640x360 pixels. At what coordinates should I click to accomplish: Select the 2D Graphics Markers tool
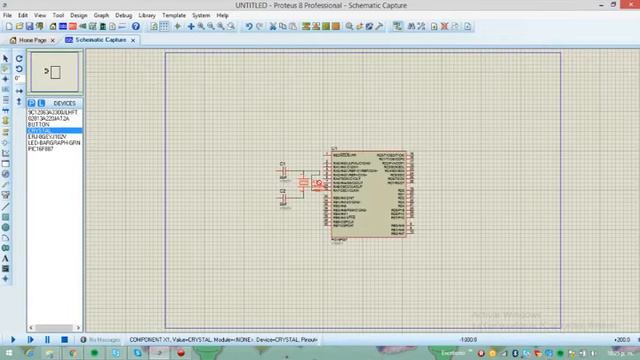pyautogui.click(x=5, y=279)
